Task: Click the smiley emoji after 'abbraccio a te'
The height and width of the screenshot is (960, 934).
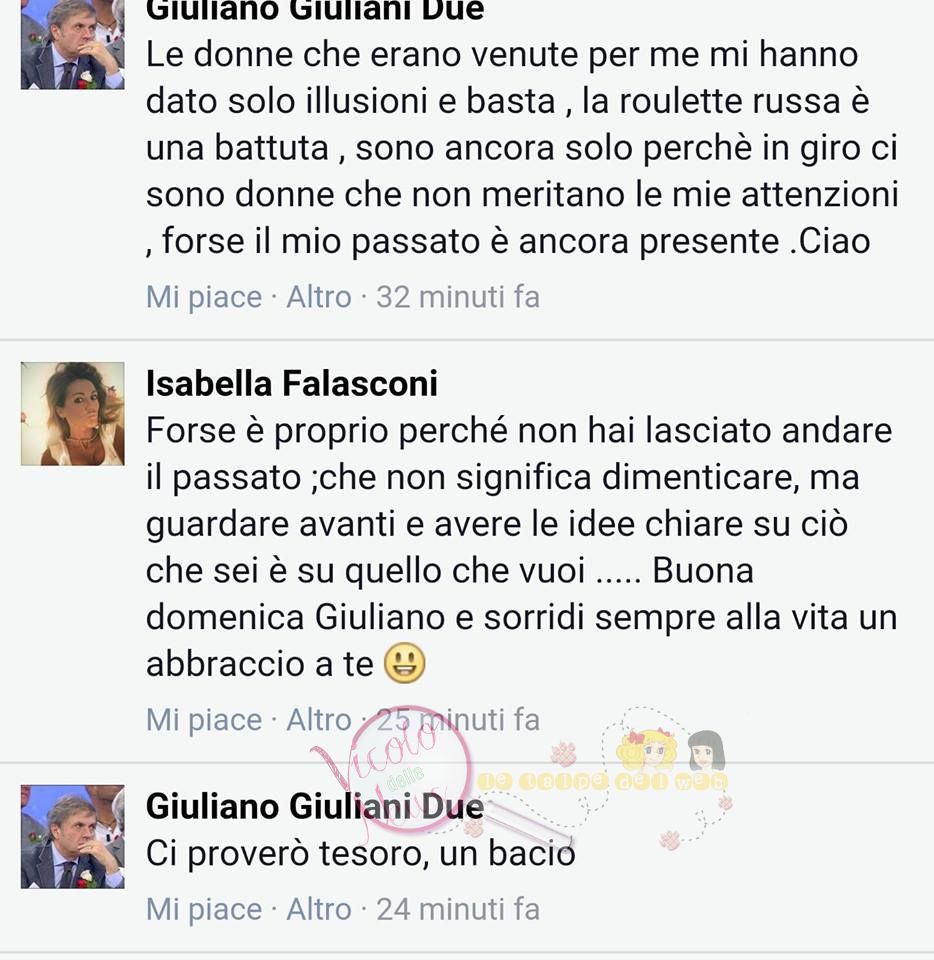Action: (405, 664)
